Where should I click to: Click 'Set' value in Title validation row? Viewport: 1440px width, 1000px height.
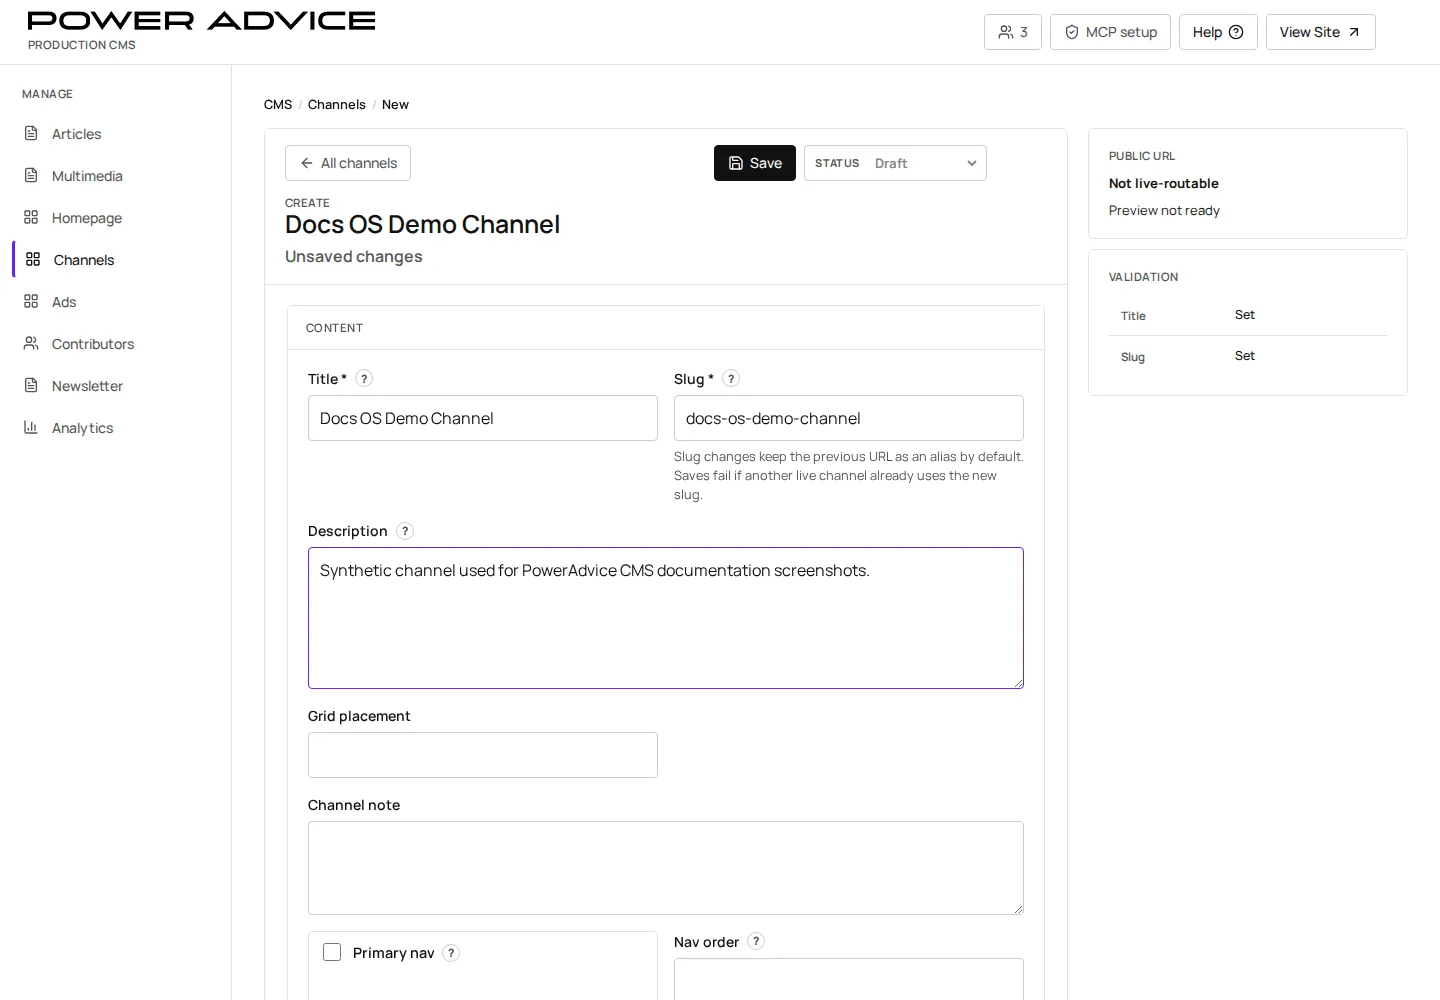click(1245, 314)
